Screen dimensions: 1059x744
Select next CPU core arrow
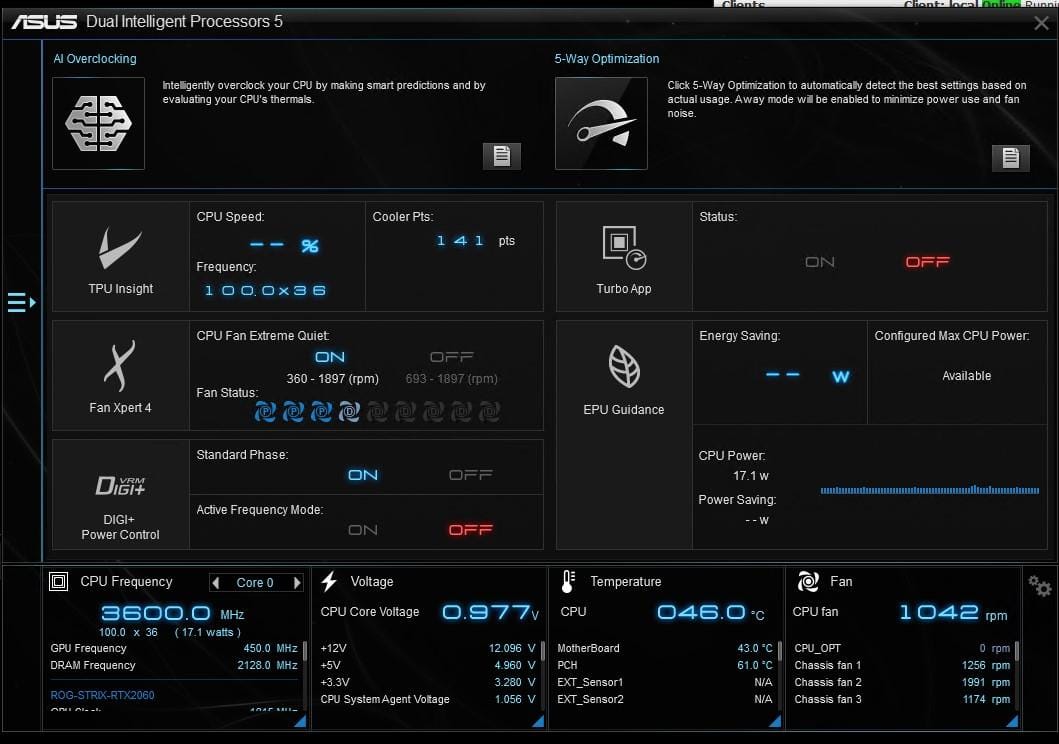(296, 583)
